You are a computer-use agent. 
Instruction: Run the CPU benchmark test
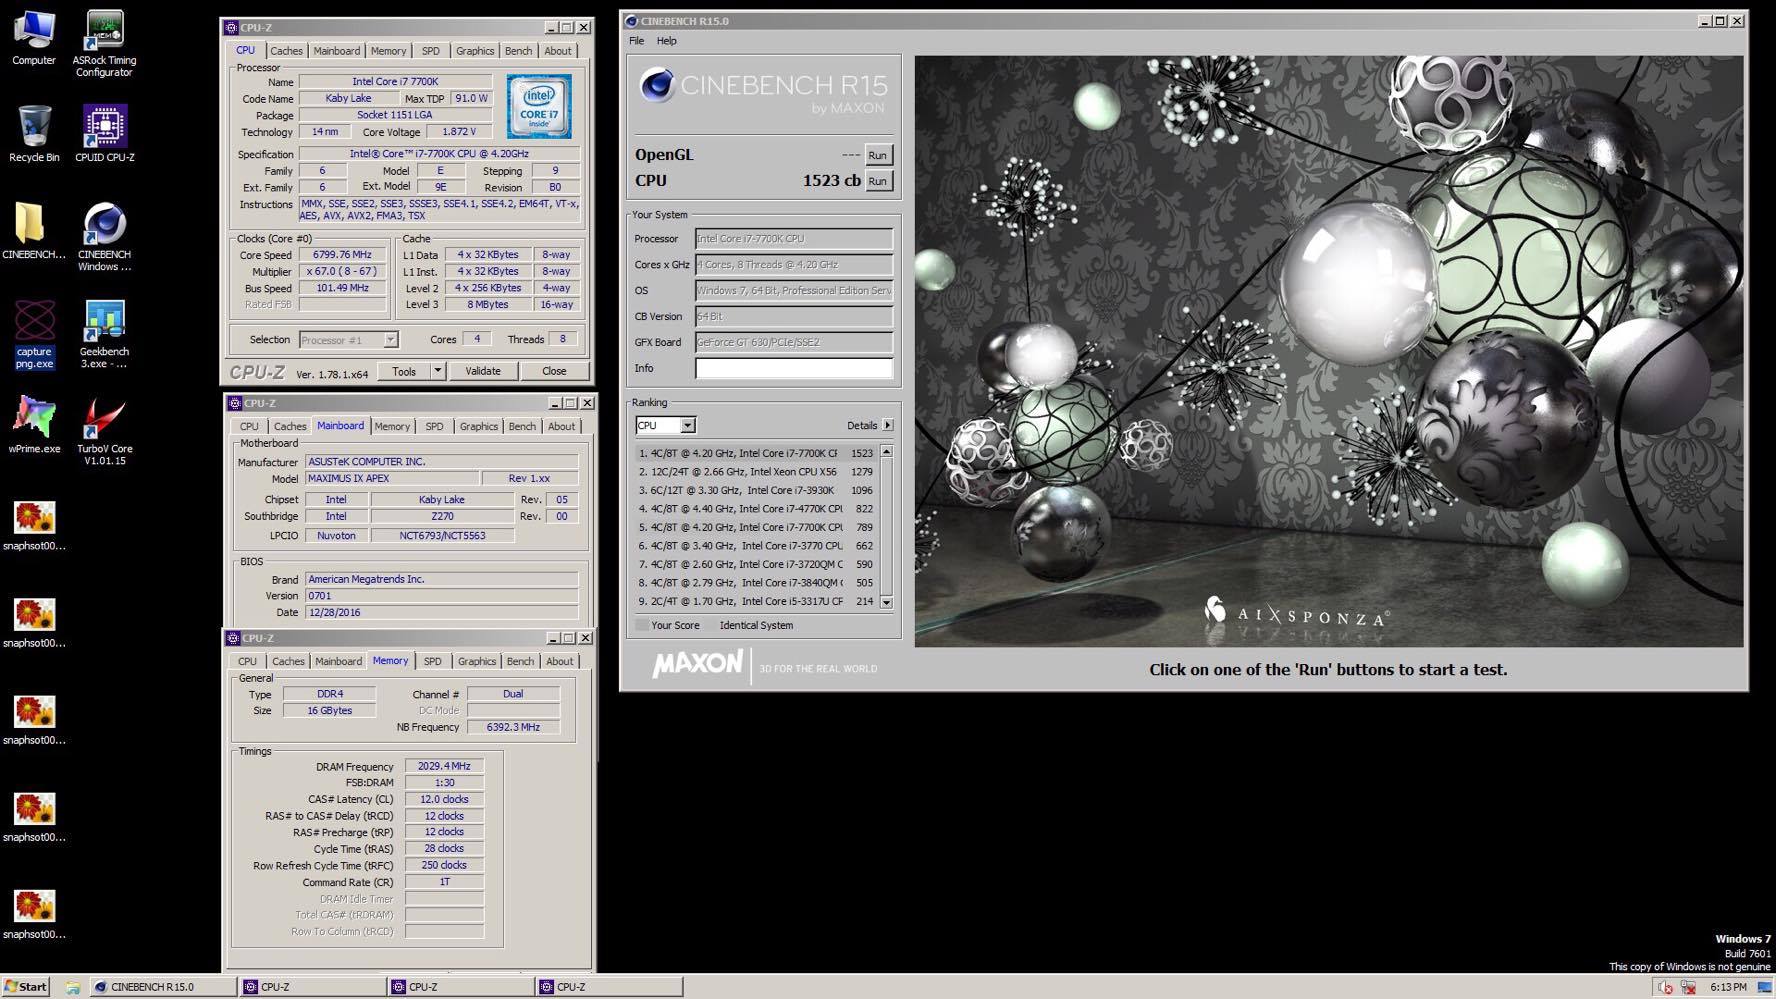click(877, 181)
